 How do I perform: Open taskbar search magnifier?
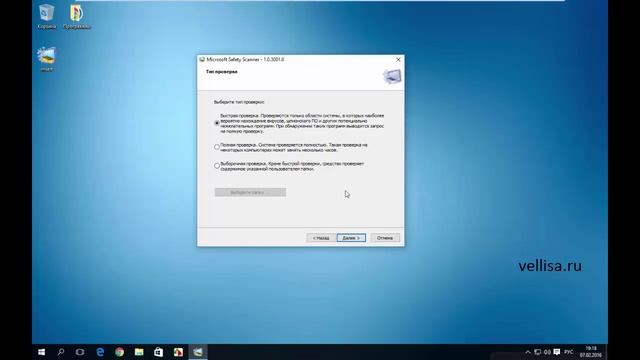(61, 352)
